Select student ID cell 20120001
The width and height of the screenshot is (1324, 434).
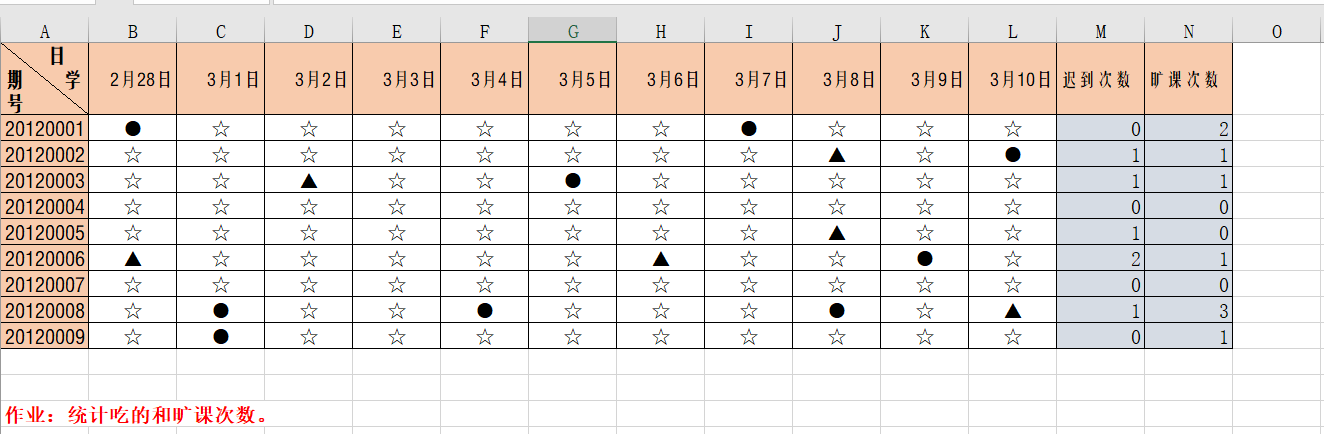[x=45, y=128]
